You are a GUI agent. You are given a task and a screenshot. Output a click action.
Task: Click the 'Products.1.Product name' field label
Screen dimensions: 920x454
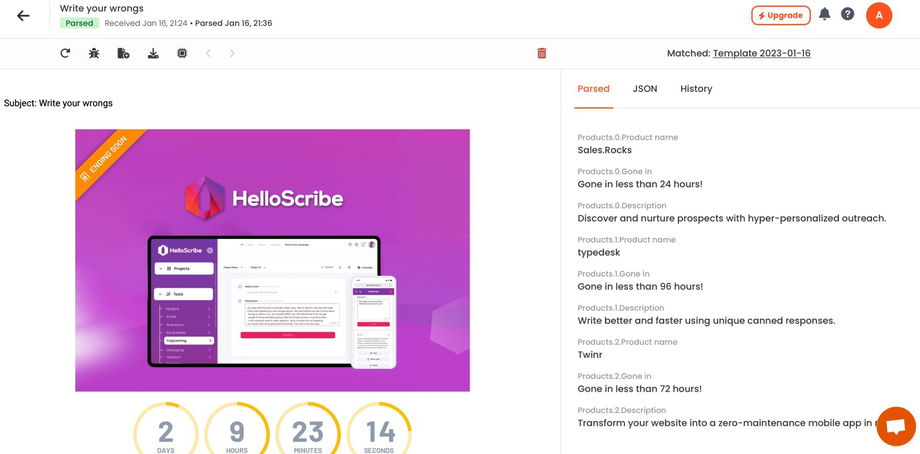coord(627,240)
